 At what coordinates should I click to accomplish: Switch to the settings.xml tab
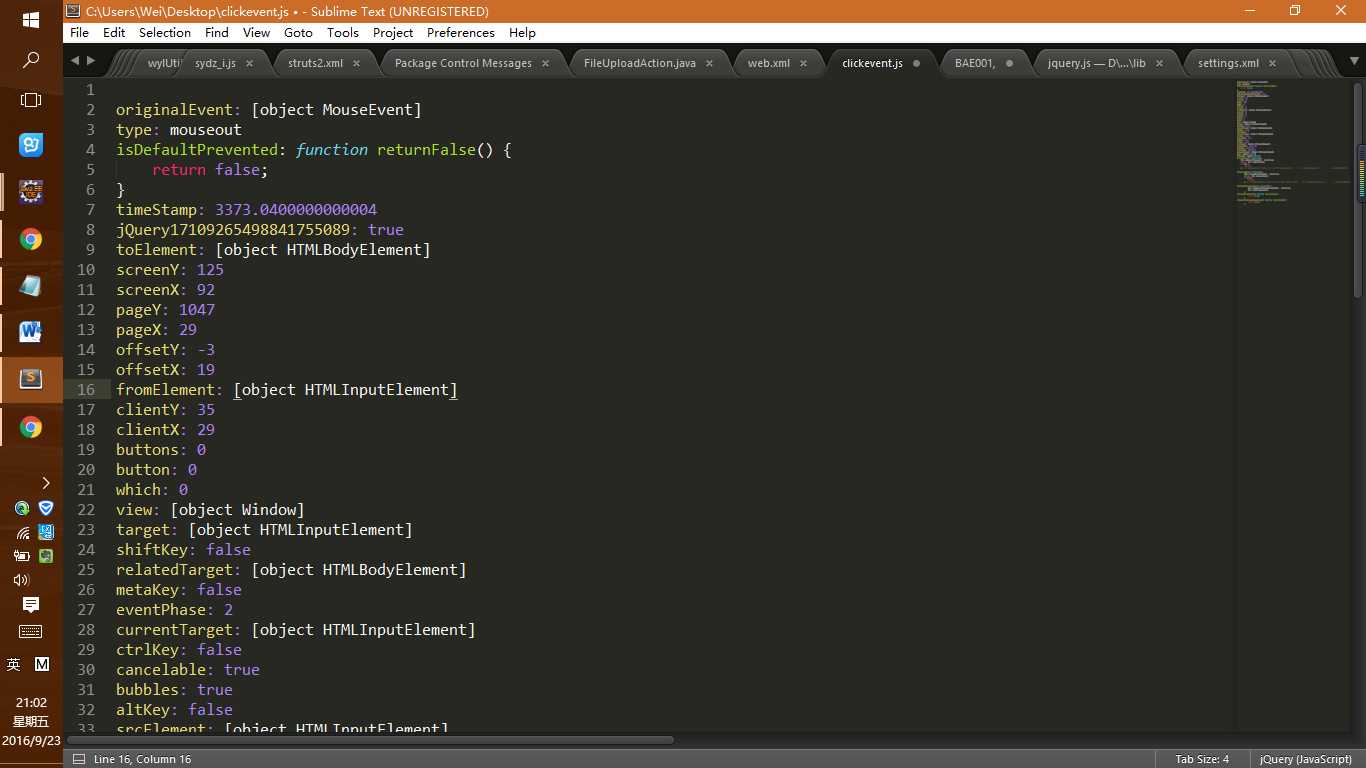pos(1228,63)
